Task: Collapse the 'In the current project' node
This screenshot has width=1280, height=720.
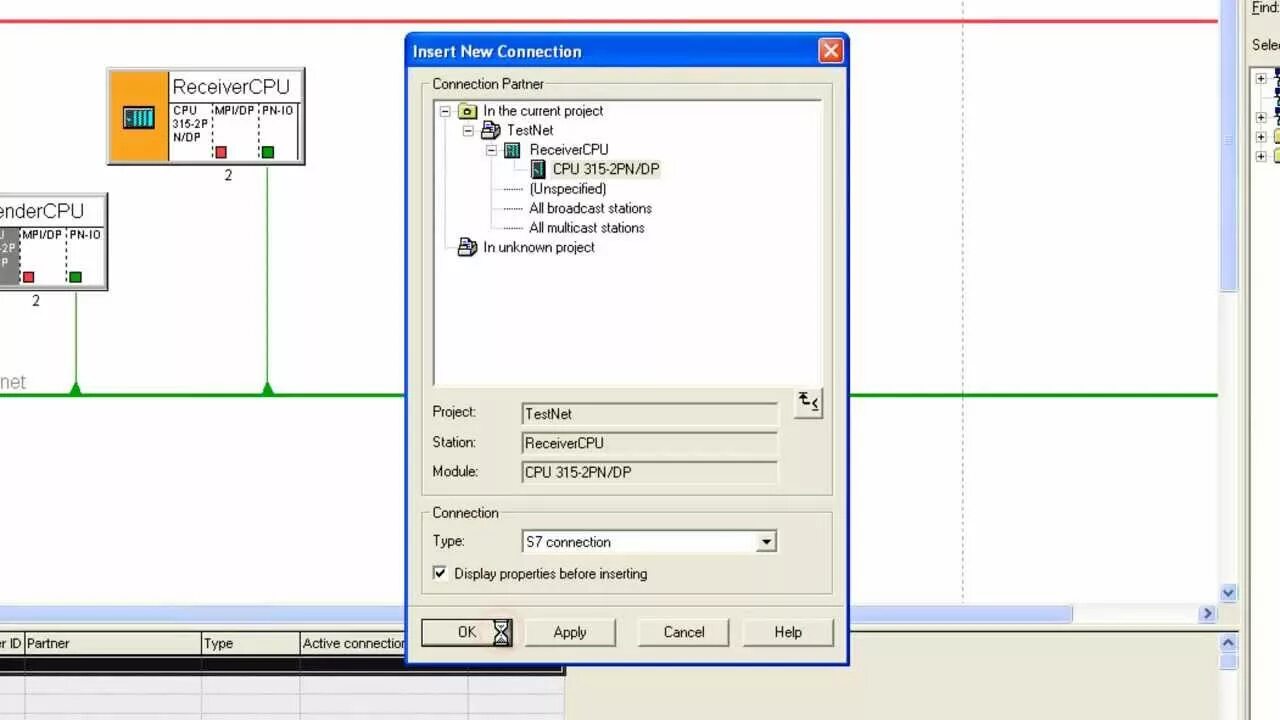Action: [445, 111]
